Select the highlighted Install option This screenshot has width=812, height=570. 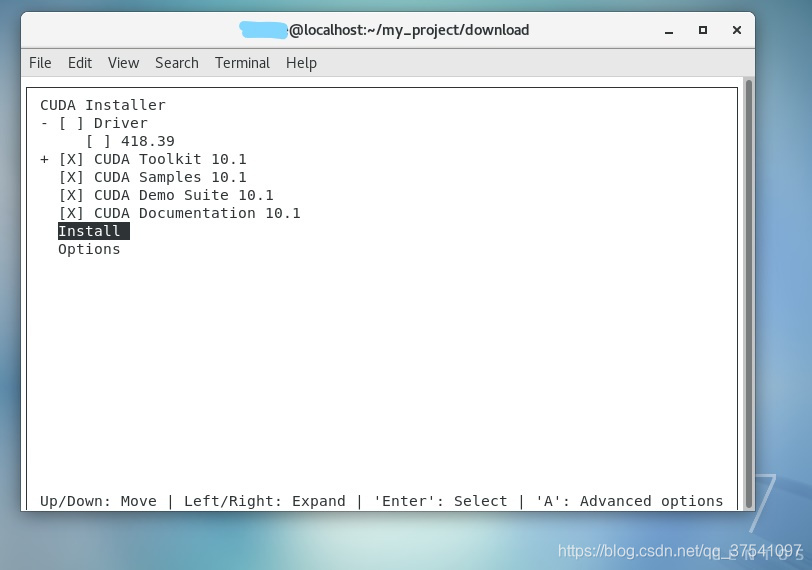(94, 231)
